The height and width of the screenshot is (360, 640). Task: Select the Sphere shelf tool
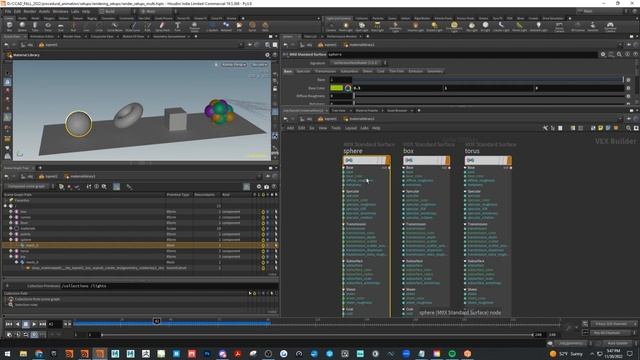[22, 27]
